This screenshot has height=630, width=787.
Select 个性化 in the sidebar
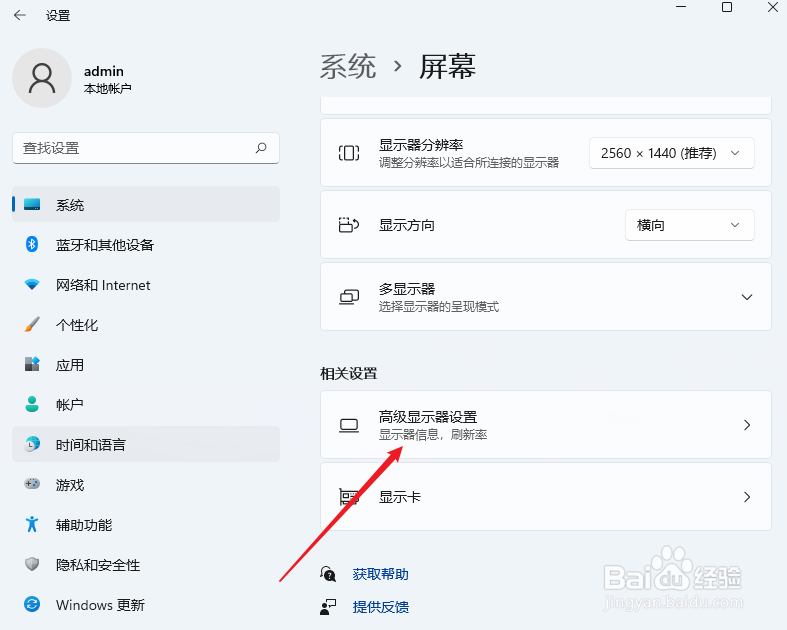(x=146, y=324)
